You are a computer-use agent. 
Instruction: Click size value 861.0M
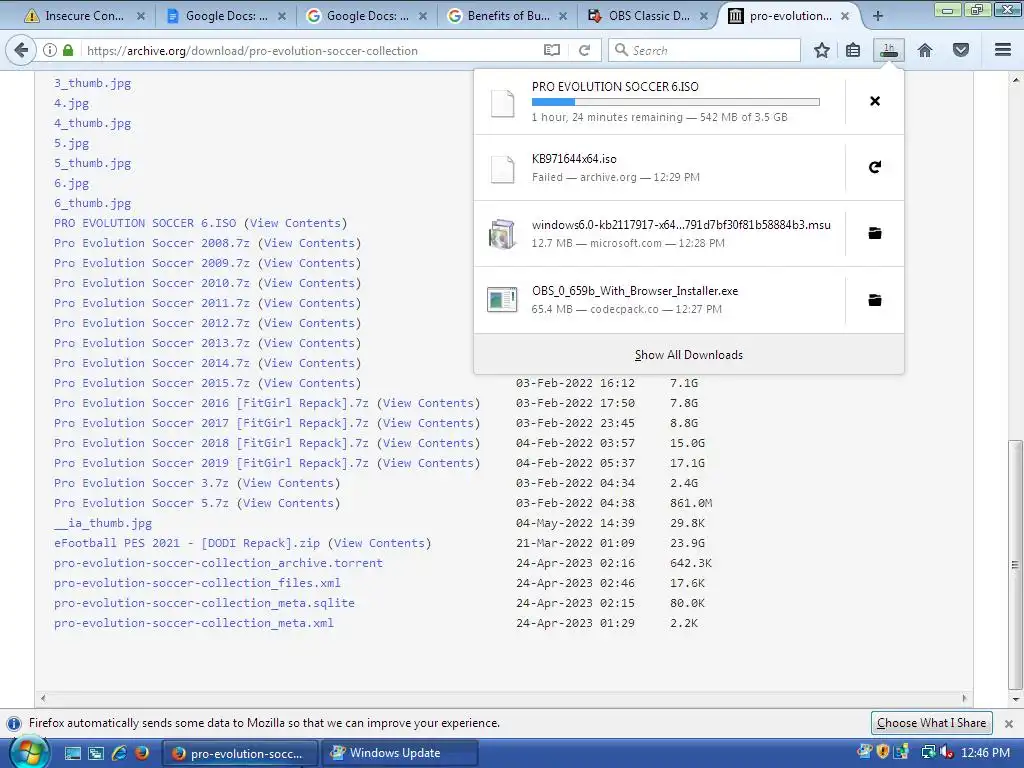tap(691, 504)
